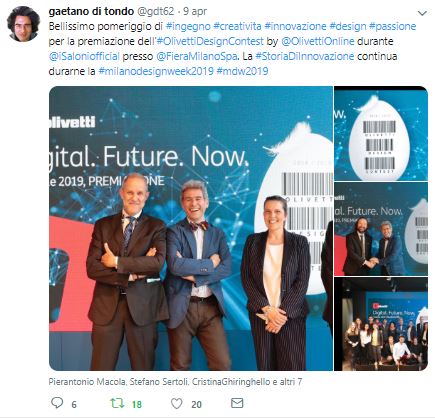Visit the @OlivettiOnline profile mention

point(318,41)
